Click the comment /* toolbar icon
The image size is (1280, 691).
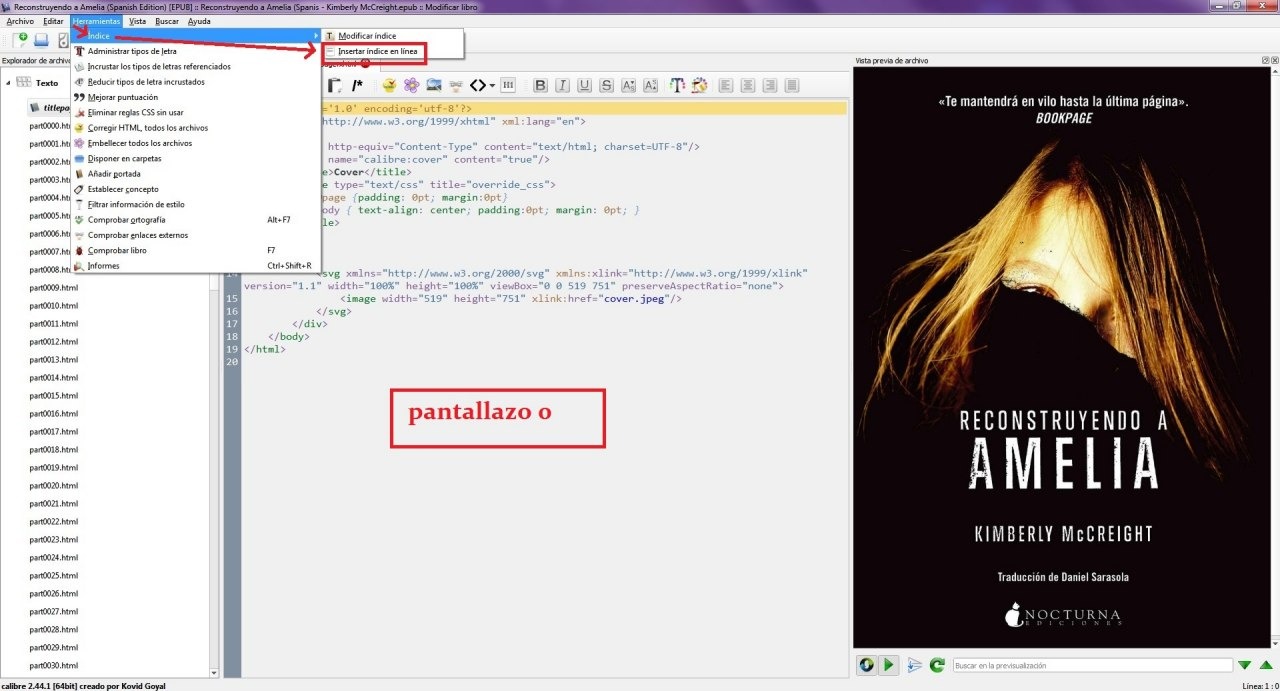(357, 85)
